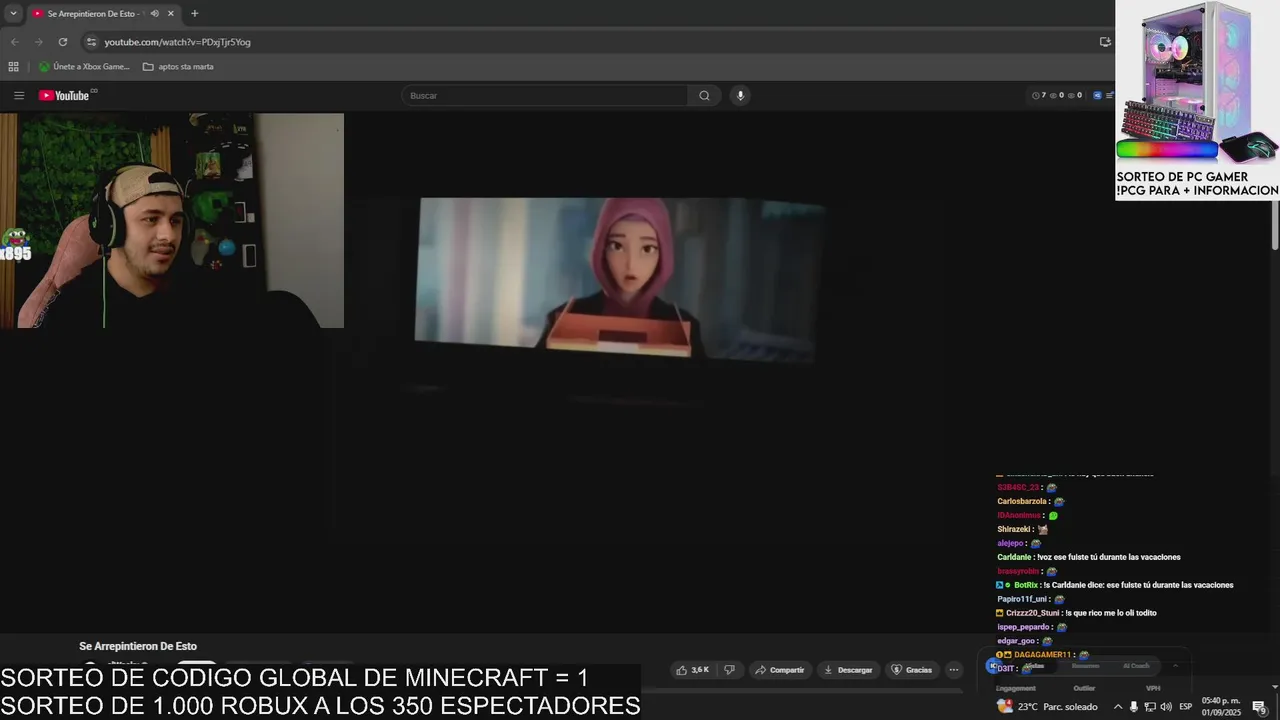Show hidden system tray icons
This screenshot has width=1280, height=720.
1117,706
